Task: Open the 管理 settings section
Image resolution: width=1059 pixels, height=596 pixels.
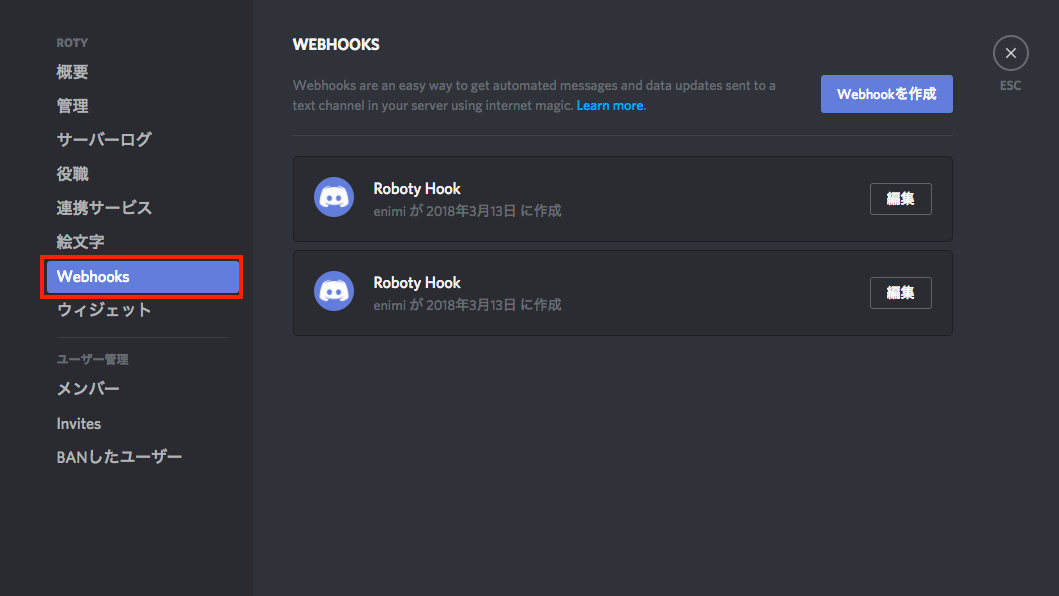Action: pos(72,106)
